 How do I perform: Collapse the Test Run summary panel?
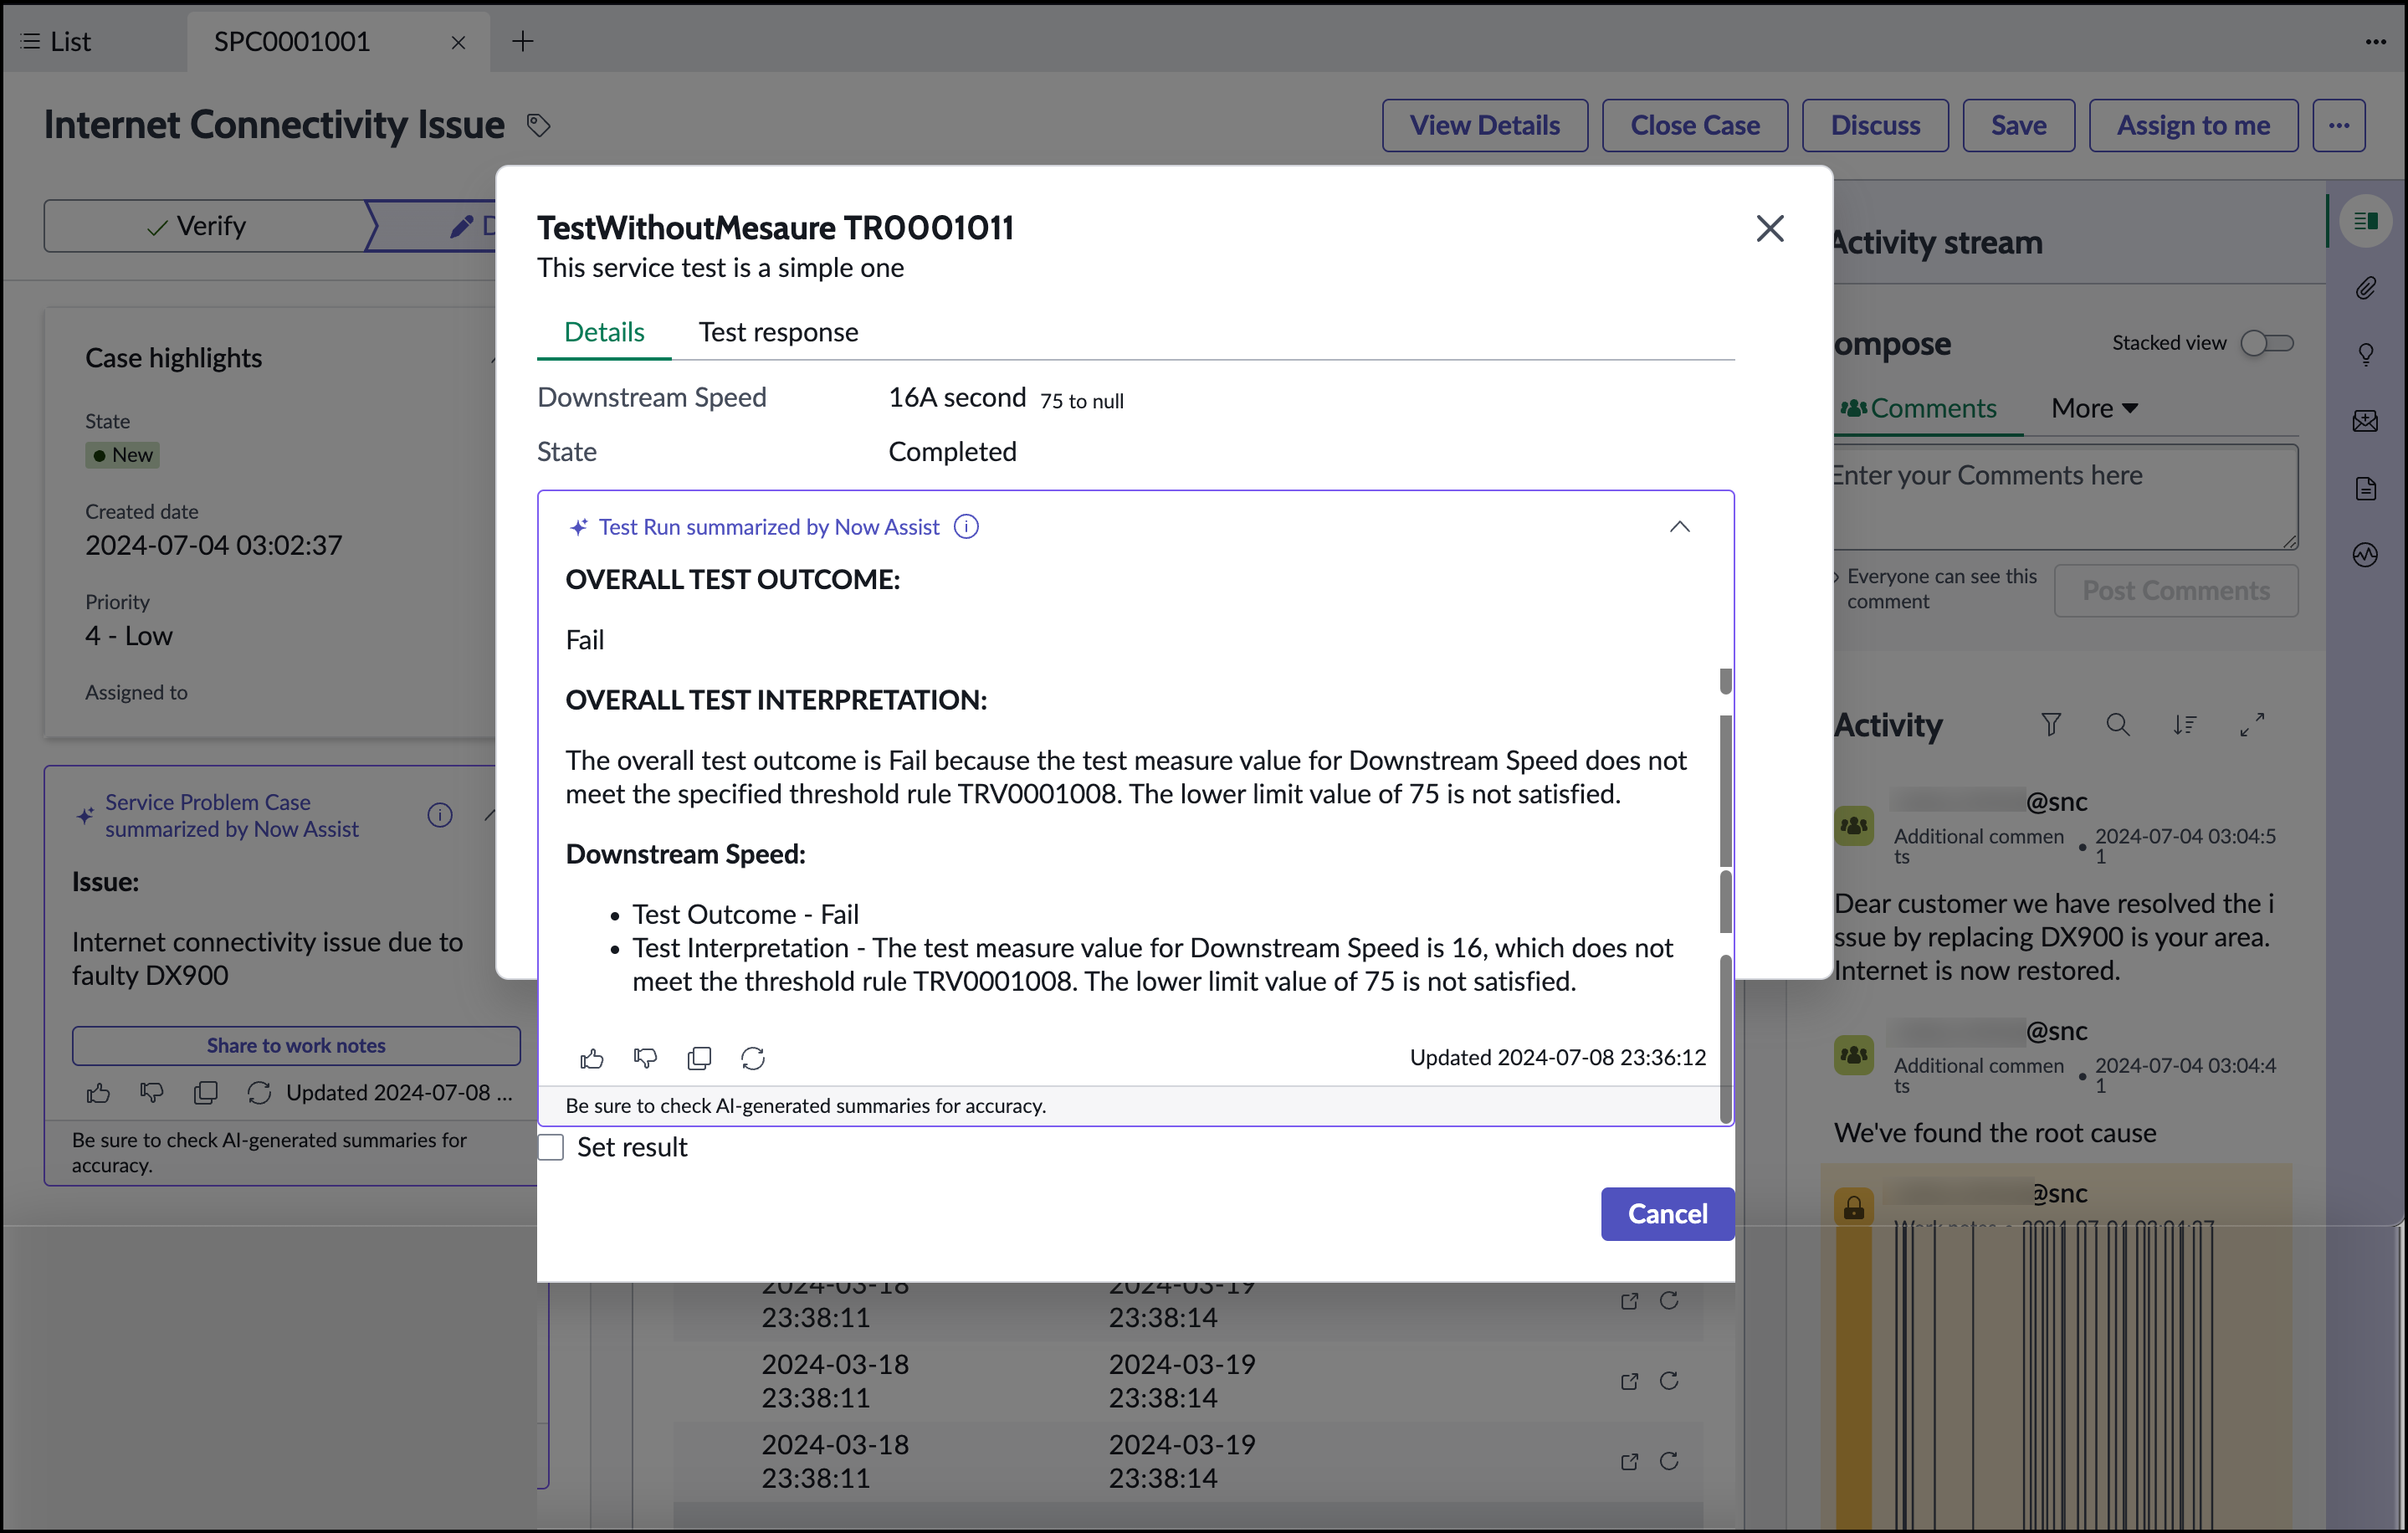click(1679, 527)
